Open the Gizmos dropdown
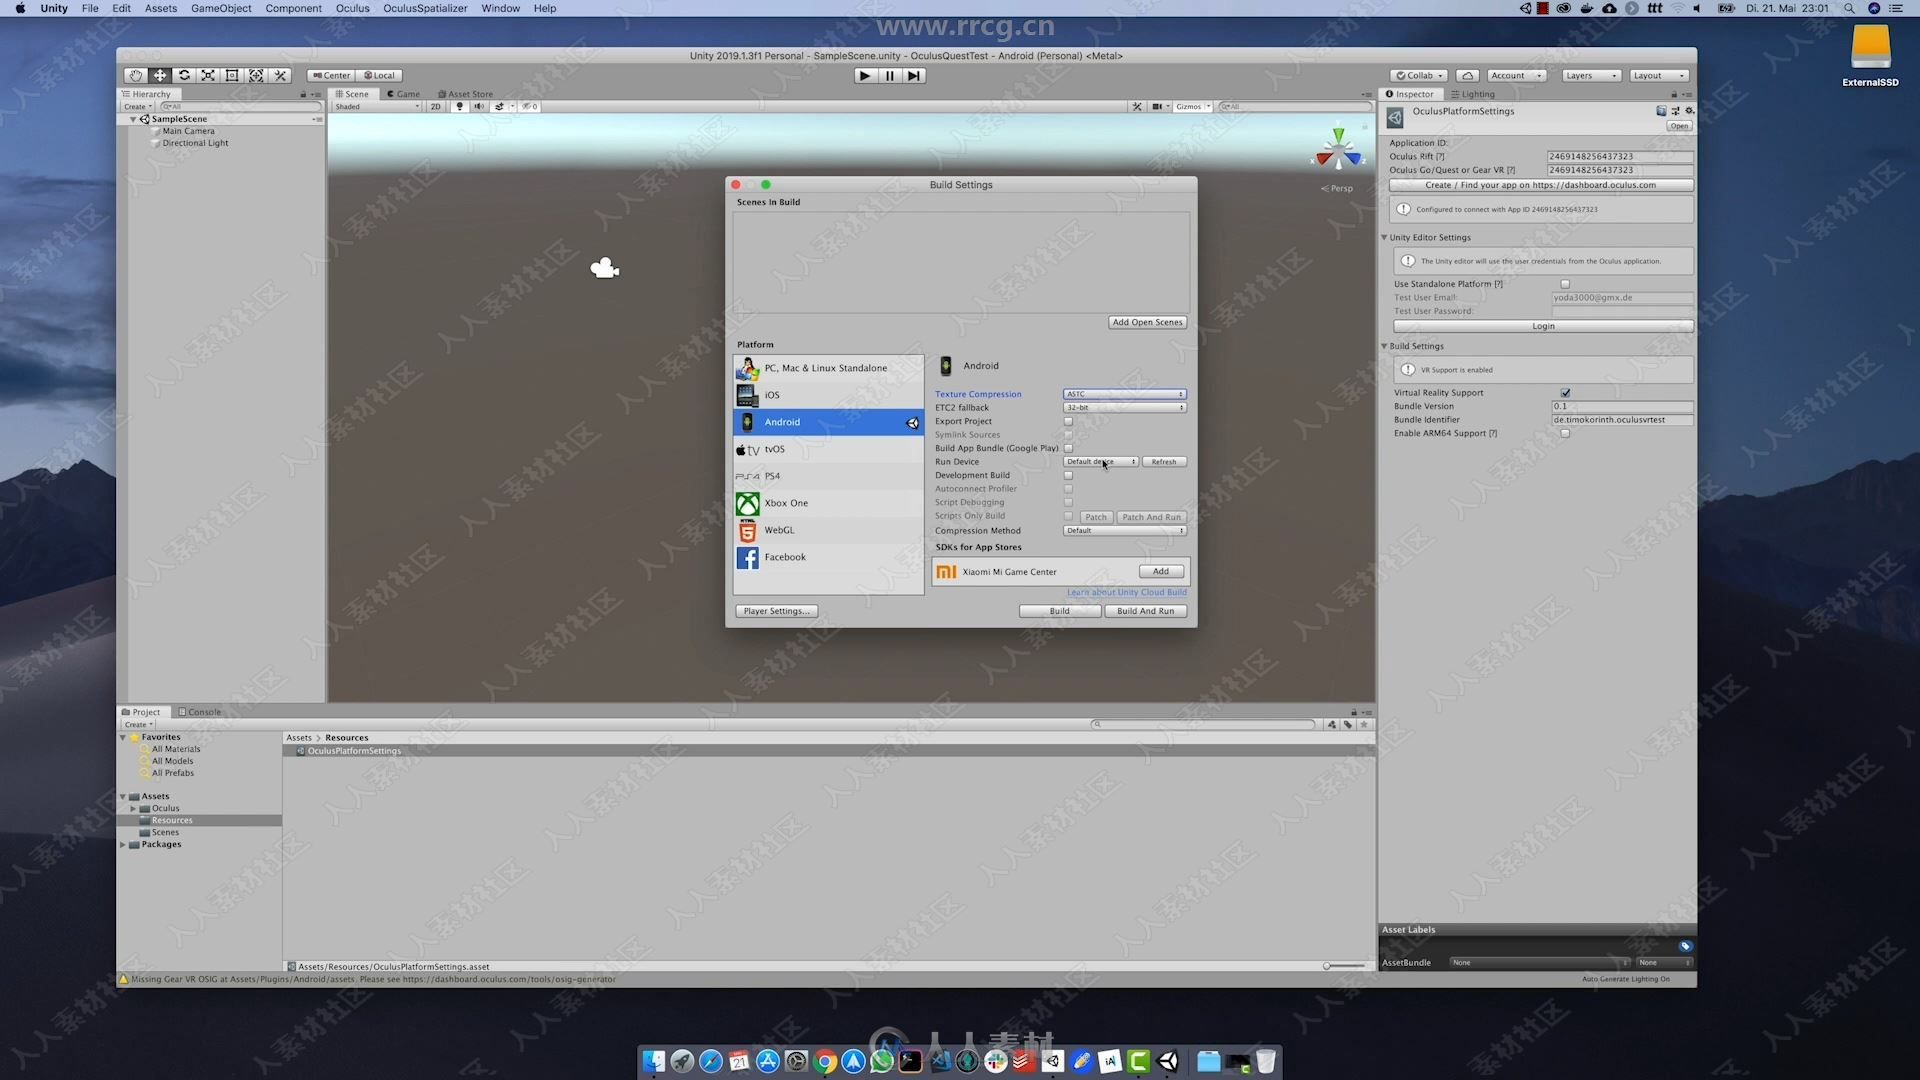1920x1080 pixels. [x=1192, y=106]
